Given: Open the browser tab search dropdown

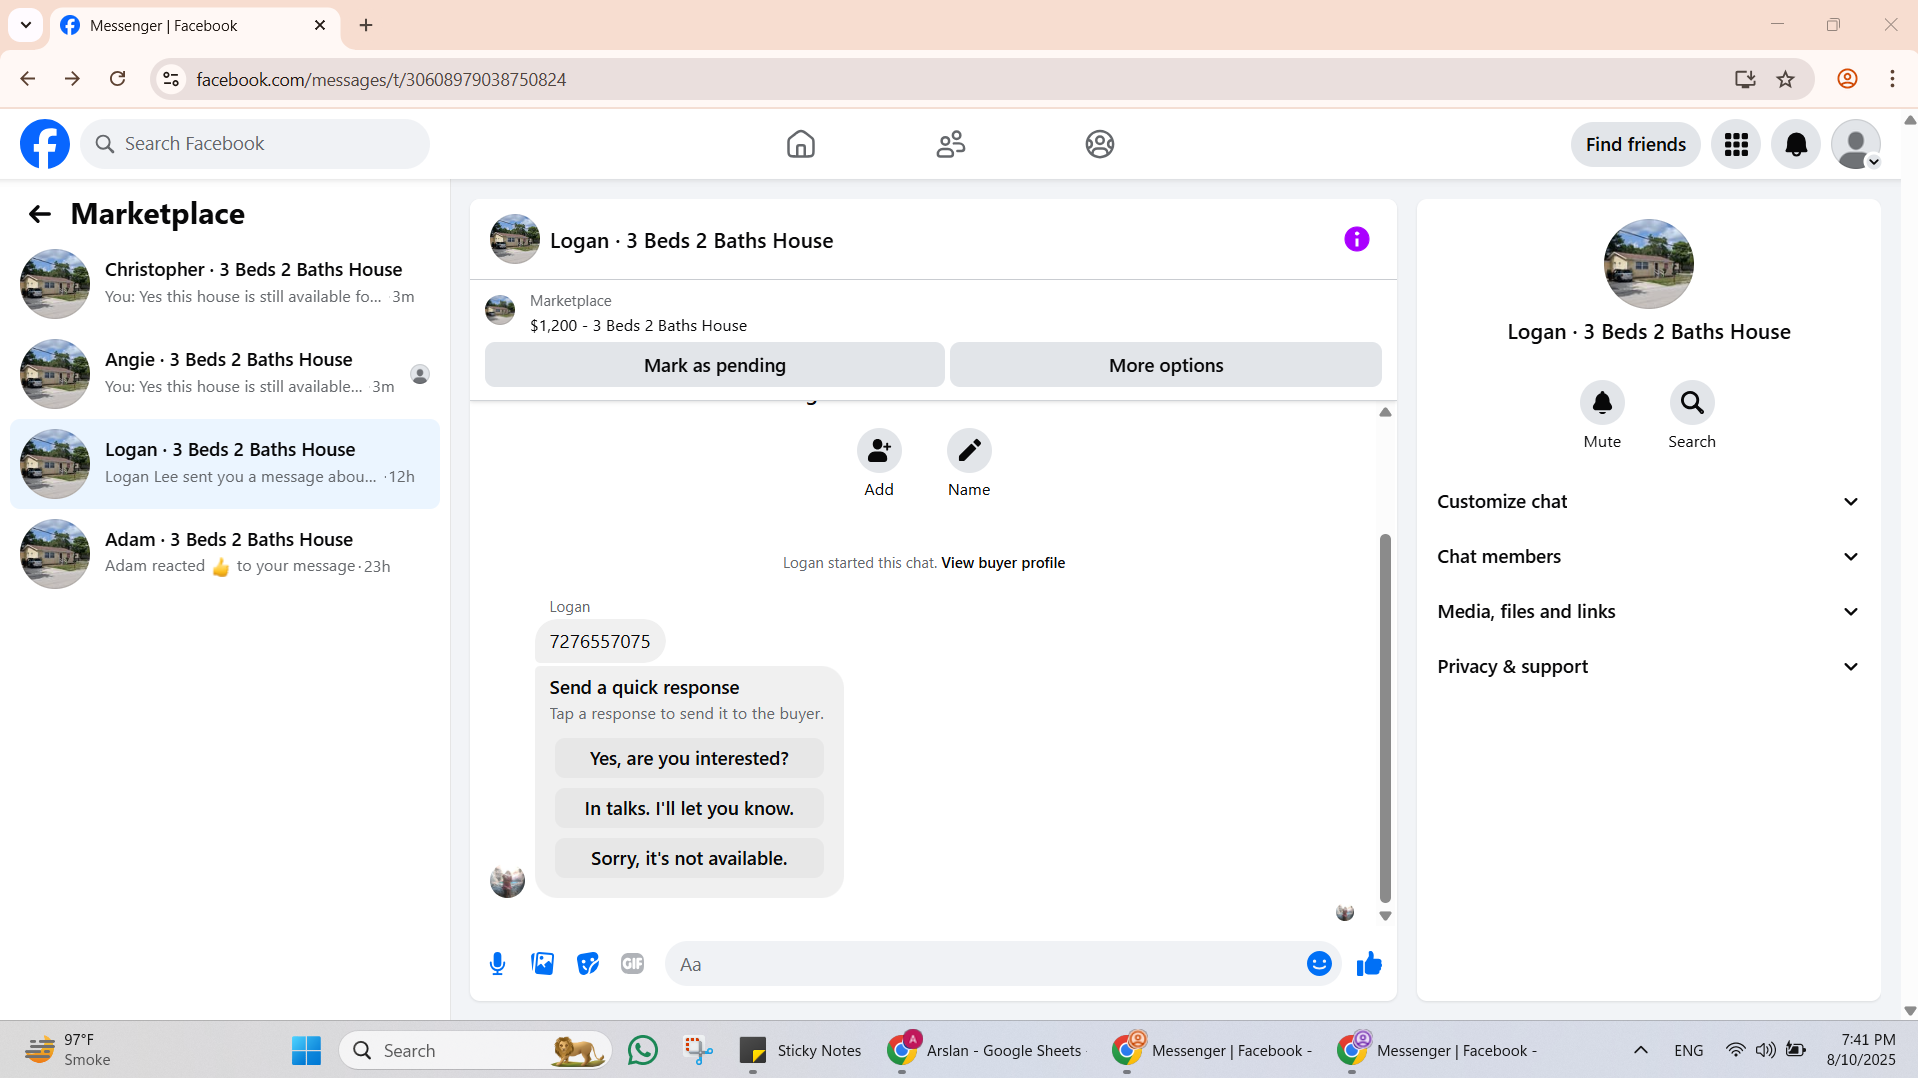Looking at the screenshot, I should coord(26,25).
